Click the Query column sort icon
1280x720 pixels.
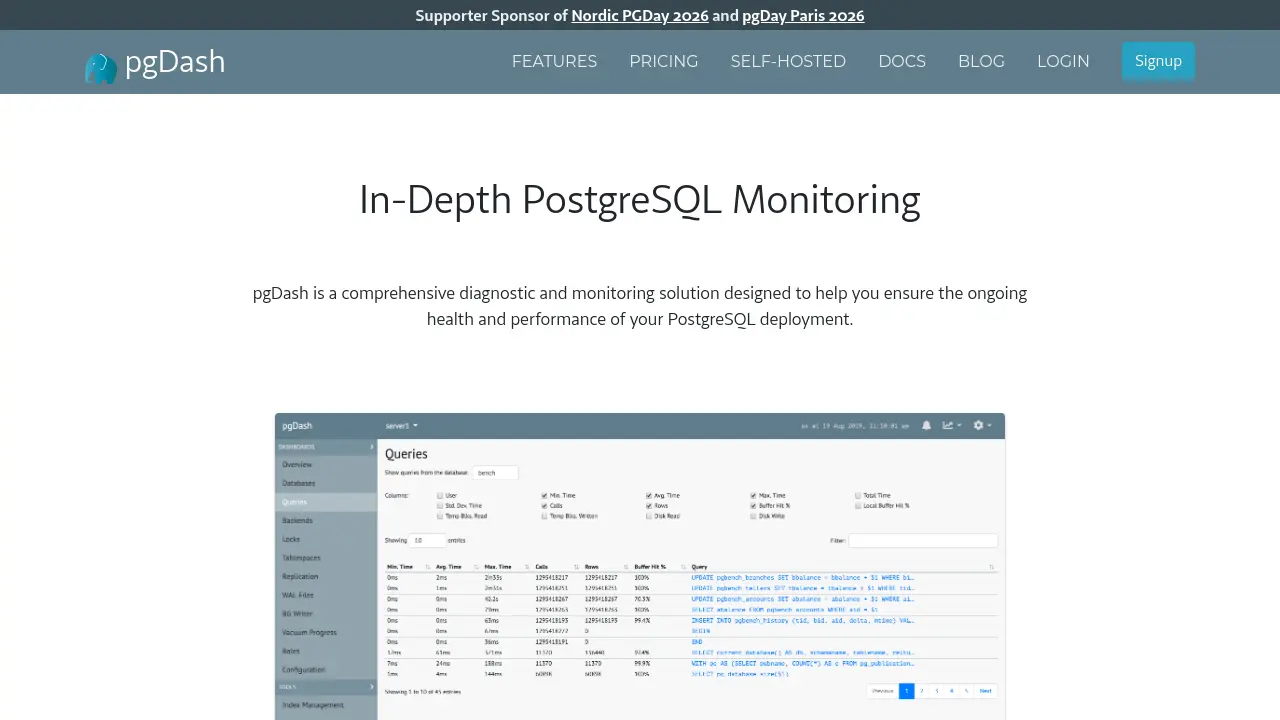(992, 567)
